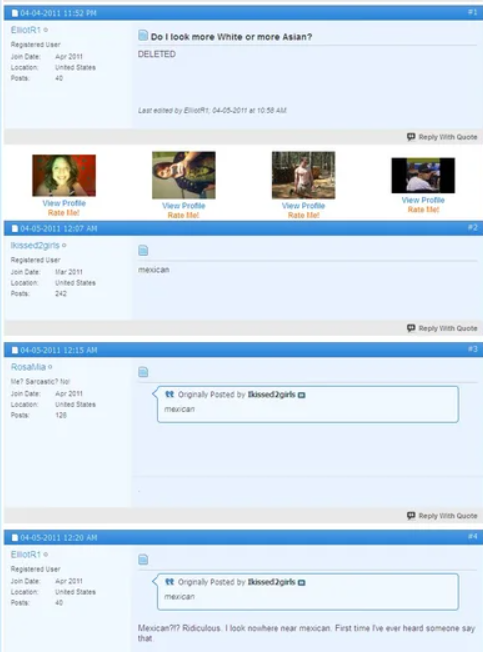Click Reply With Quote on post #2
483x652 pixels.
click(442, 328)
